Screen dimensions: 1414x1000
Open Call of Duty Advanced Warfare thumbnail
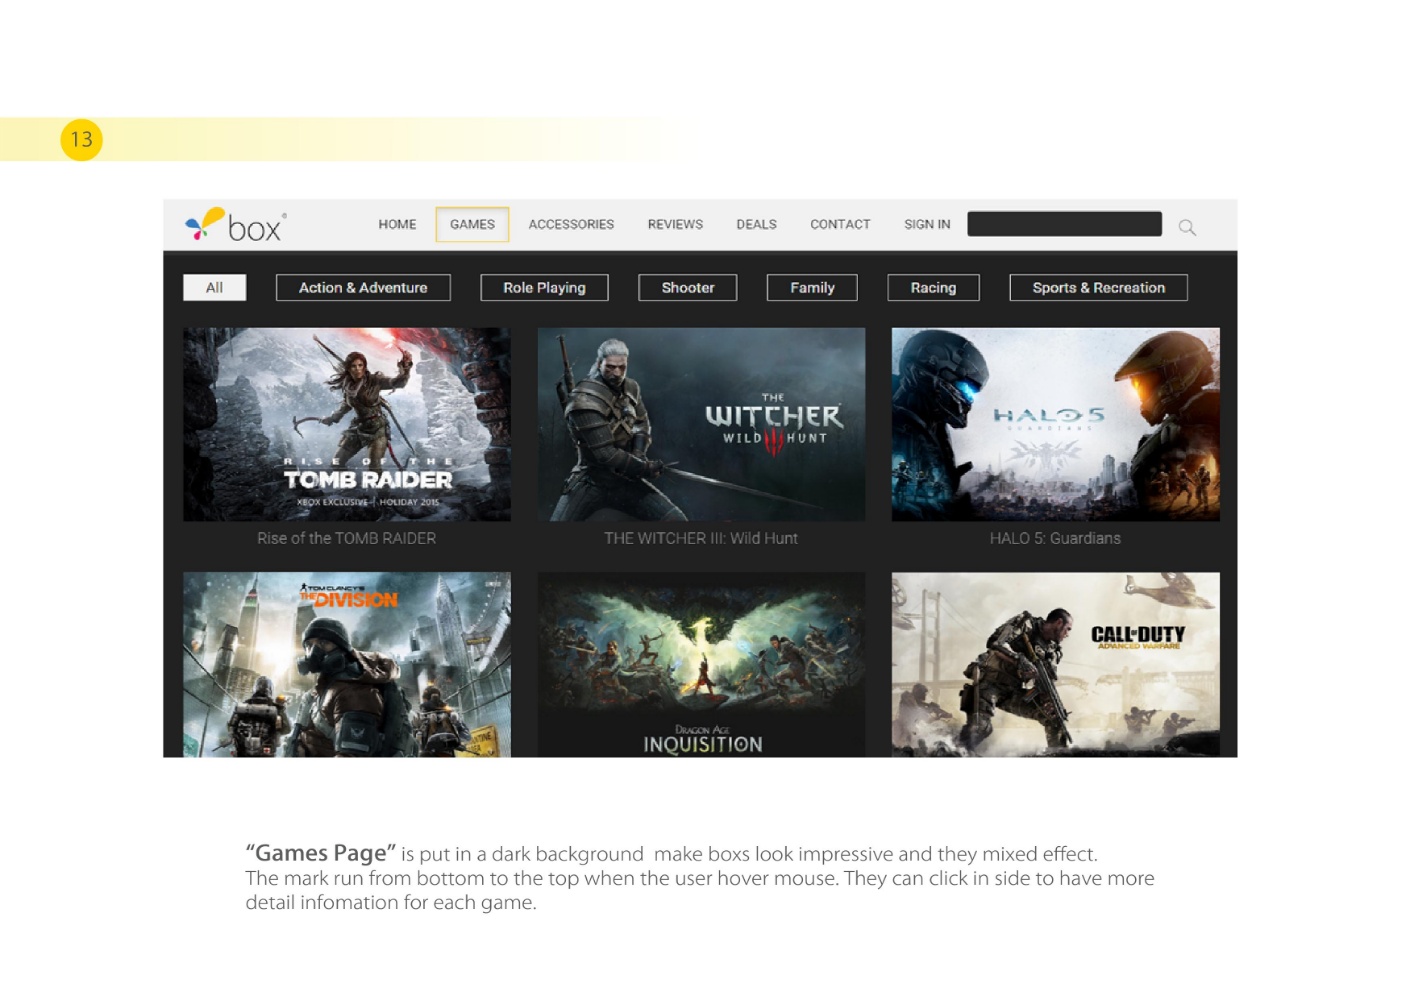(1055, 665)
